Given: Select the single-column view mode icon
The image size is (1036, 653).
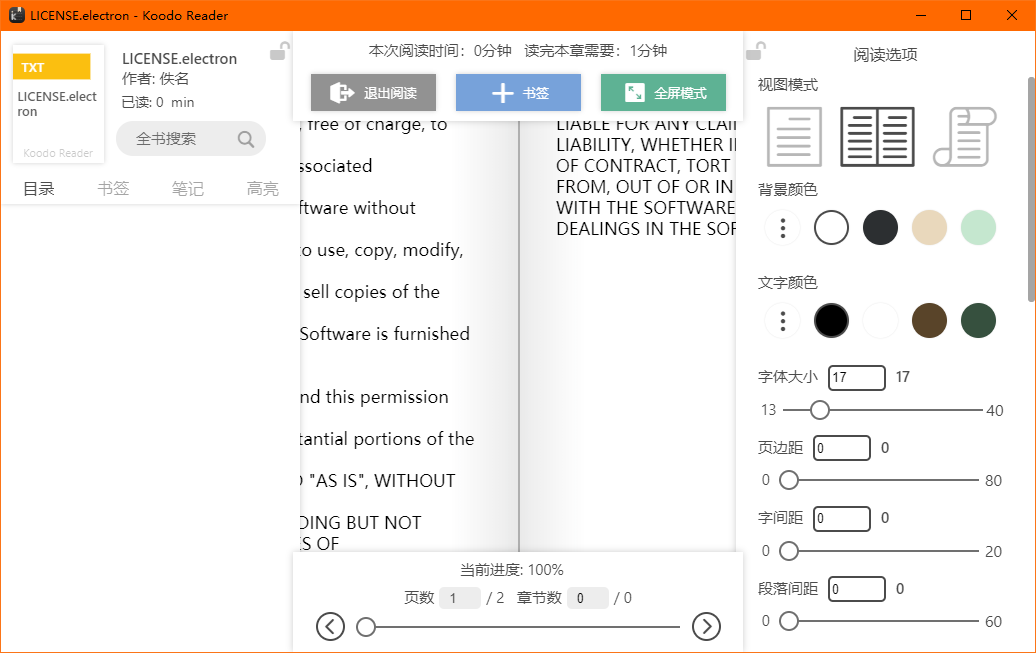Looking at the screenshot, I should [794, 137].
